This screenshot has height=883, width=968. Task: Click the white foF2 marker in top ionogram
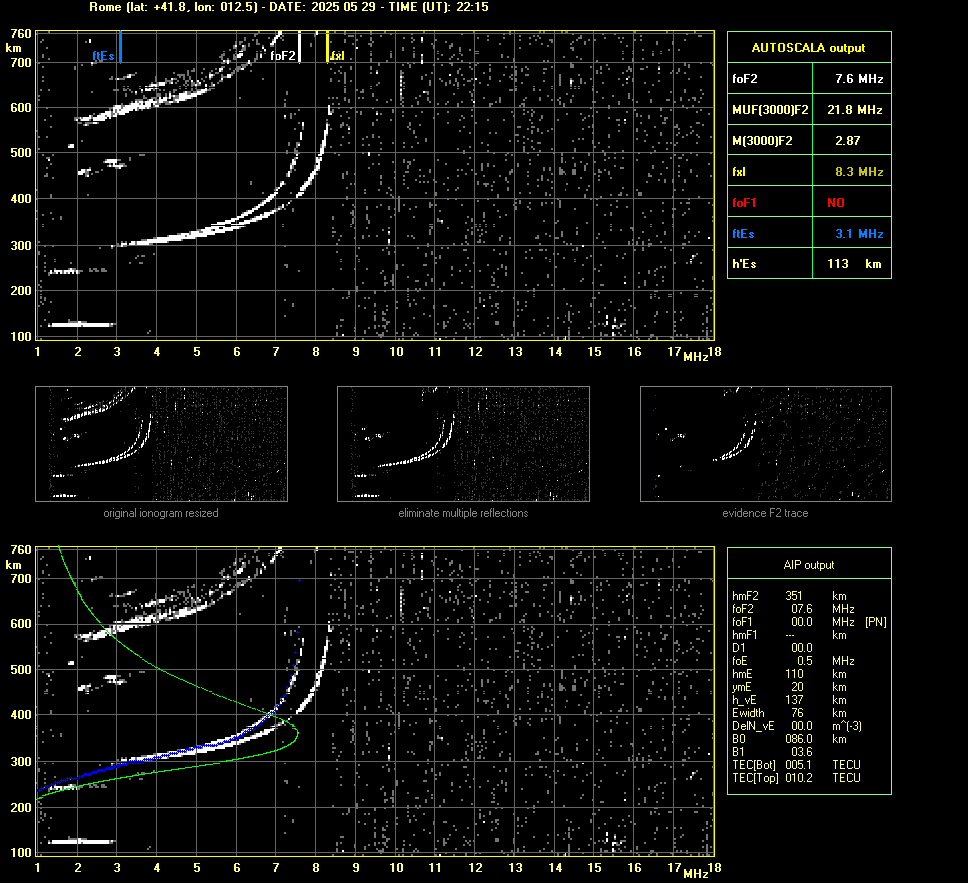(299, 47)
